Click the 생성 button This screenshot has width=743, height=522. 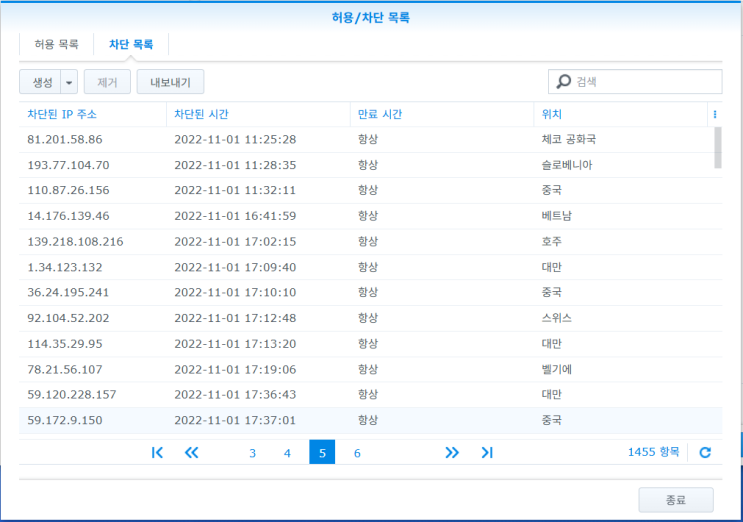pyautogui.click(x=40, y=82)
